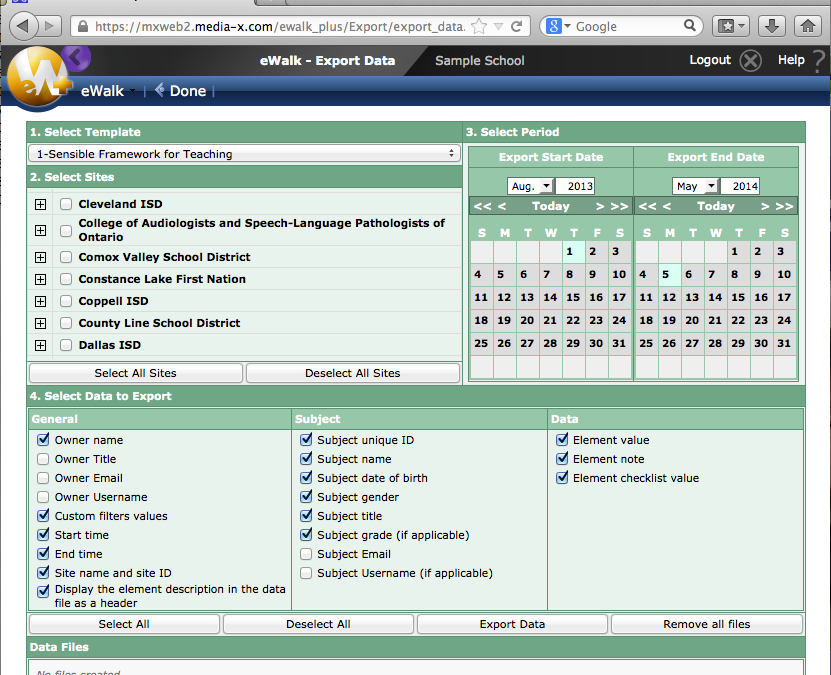Go to browser home page icon
The image size is (831, 675).
tap(808, 26)
